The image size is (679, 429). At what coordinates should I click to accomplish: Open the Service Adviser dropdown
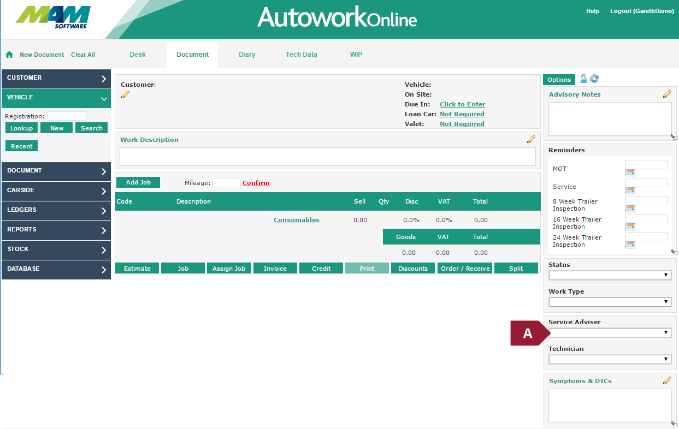608,332
